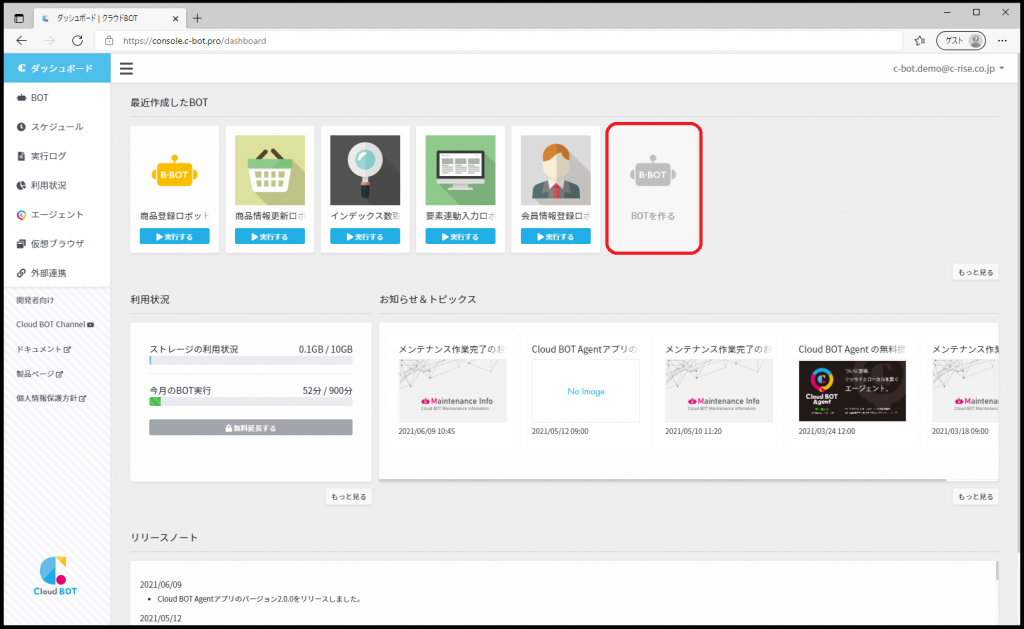Expand the c-bot.demo account dropdown
1024x629 pixels.
coord(948,69)
